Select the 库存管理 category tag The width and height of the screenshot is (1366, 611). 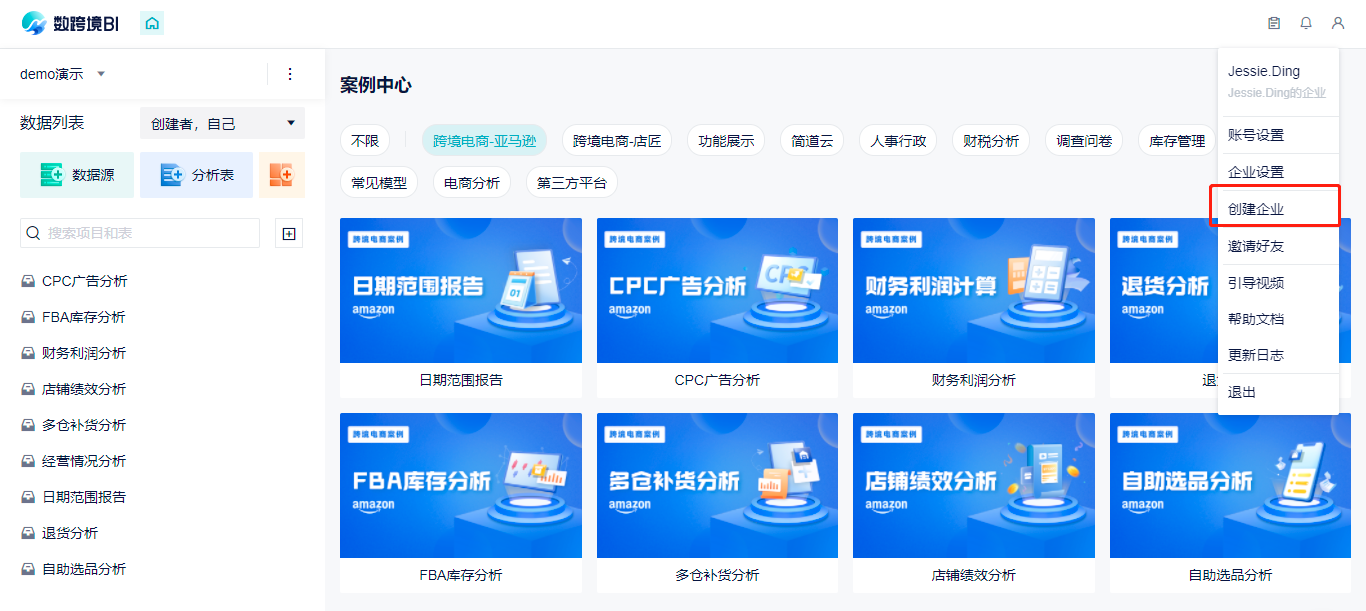[1177, 141]
